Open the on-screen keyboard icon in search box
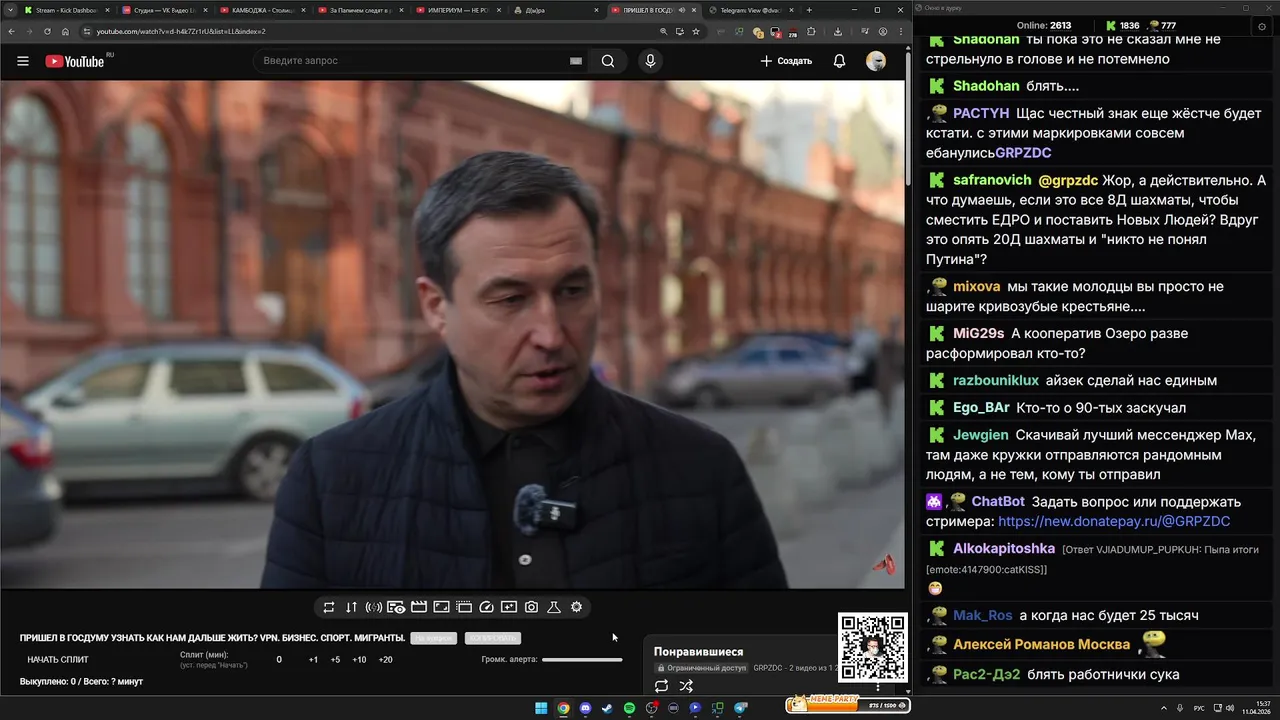This screenshot has height=720, width=1280. point(576,61)
